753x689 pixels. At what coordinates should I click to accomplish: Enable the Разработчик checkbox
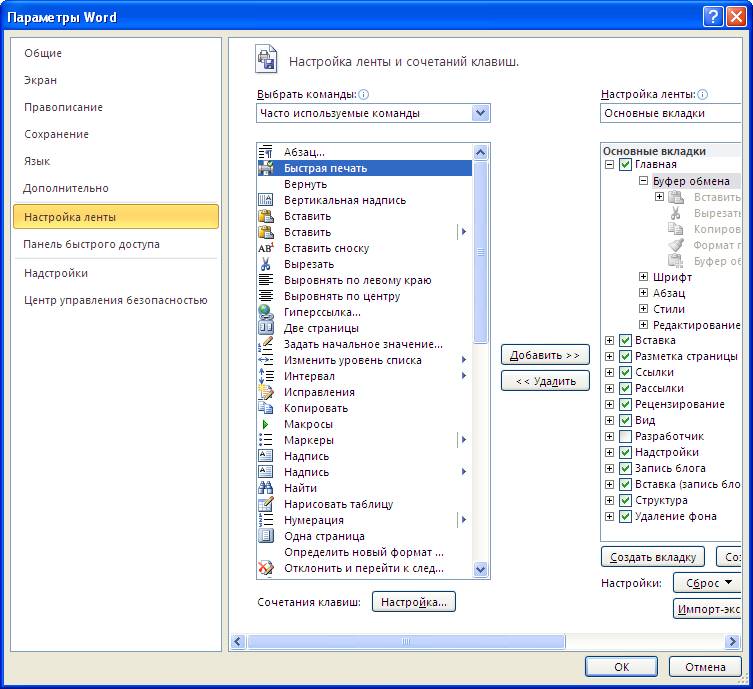coord(625,436)
